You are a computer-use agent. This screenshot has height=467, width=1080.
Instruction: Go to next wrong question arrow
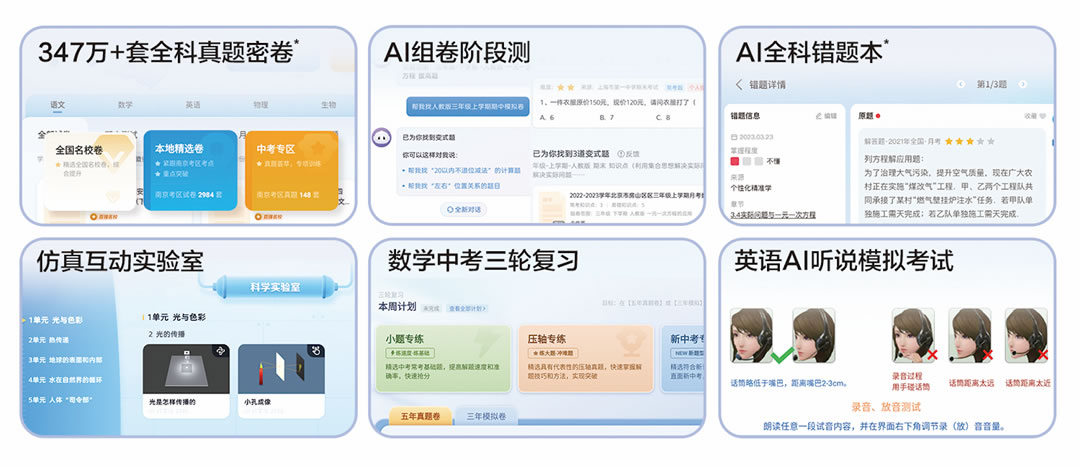pyautogui.click(x=1023, y=85)
